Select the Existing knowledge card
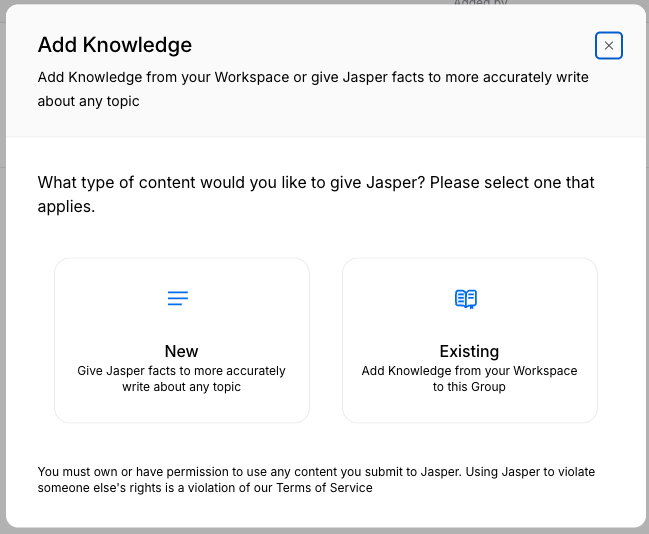 click(469, 340)
